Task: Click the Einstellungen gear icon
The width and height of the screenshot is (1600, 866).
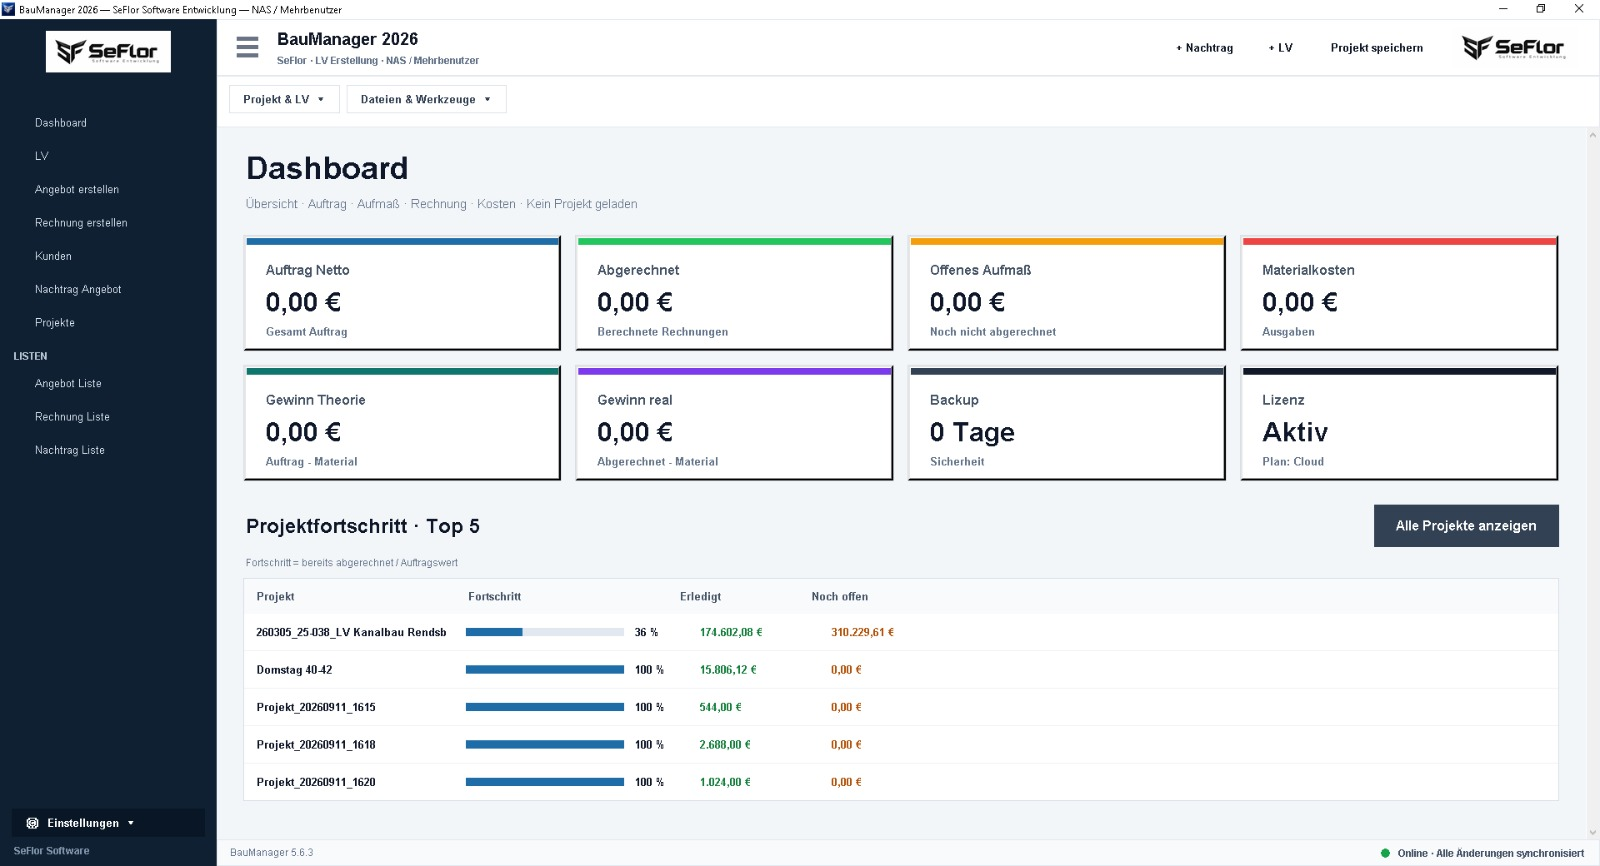Action: [32, 823]
